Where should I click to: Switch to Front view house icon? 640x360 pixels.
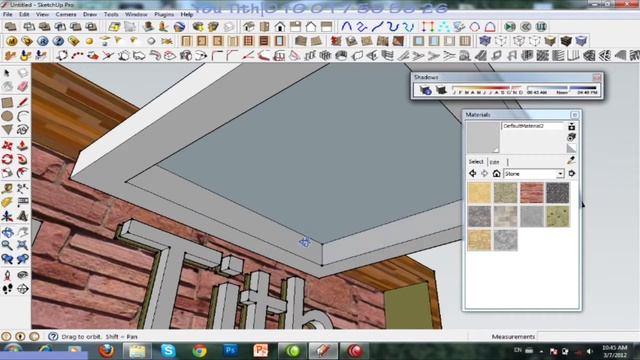[280, 27]
